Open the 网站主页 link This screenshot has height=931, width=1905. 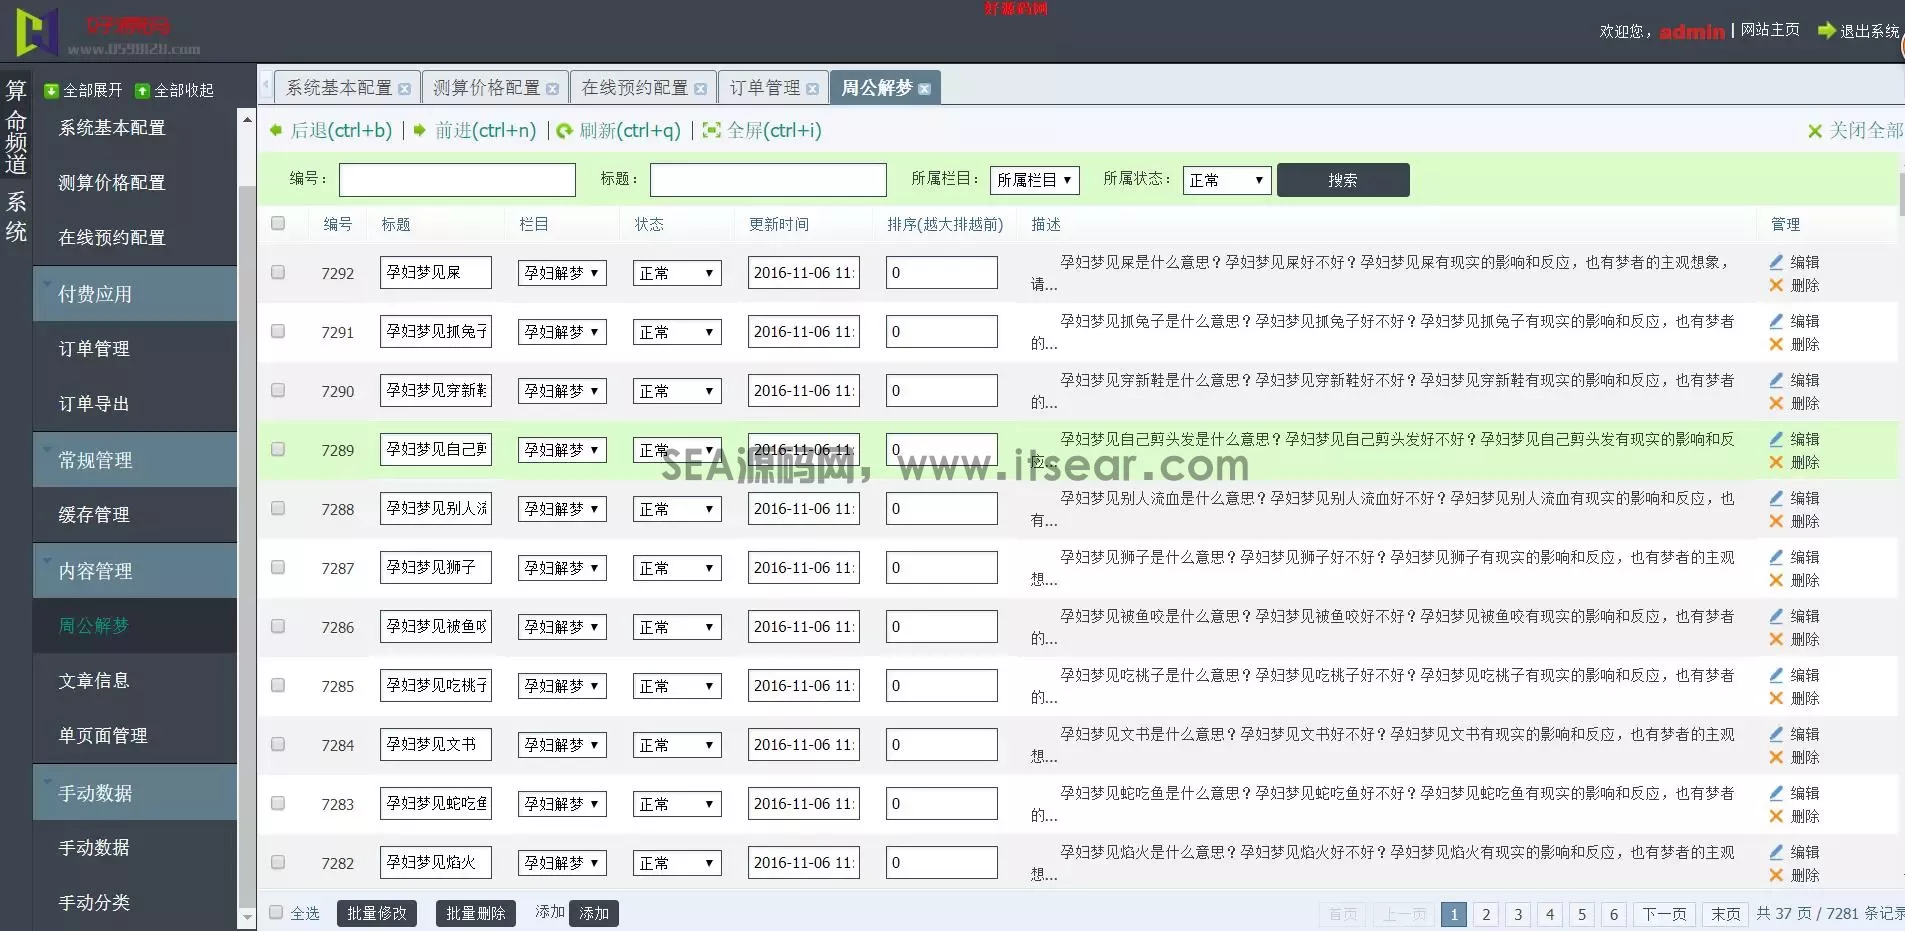1770,30
